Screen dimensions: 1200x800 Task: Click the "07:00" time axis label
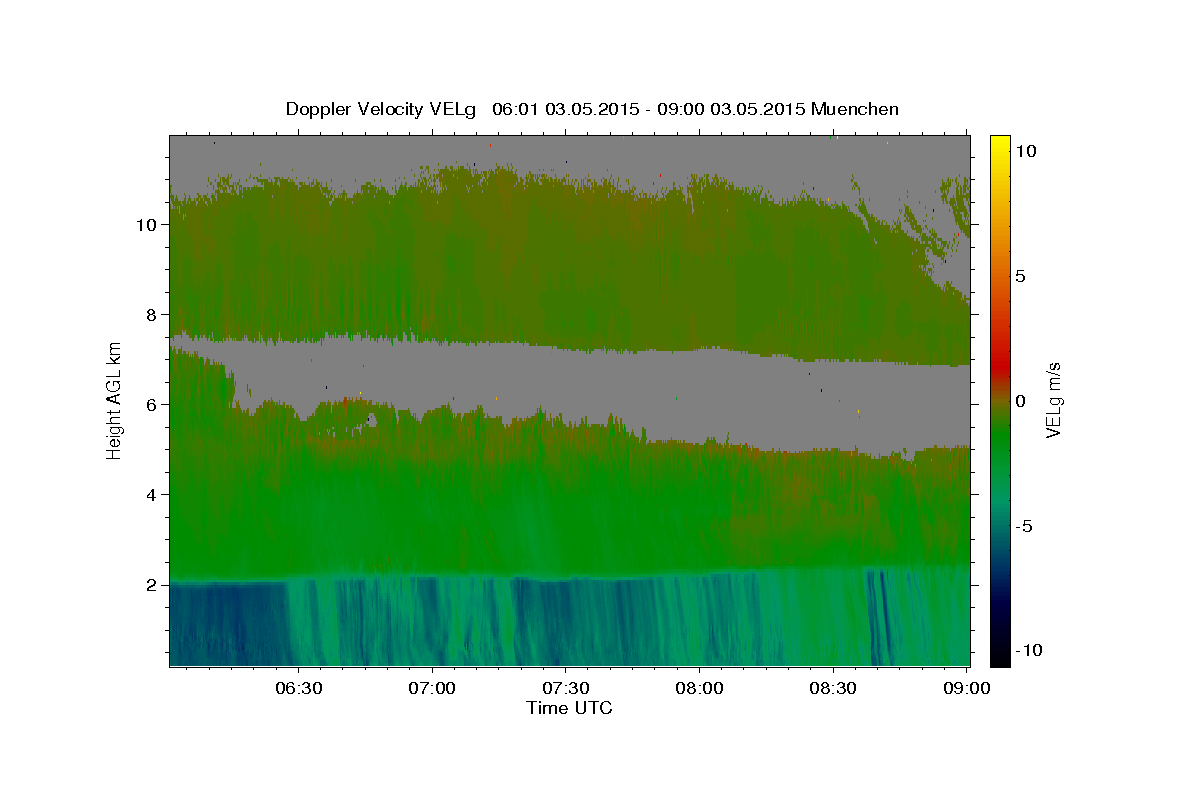coord(433,689)
